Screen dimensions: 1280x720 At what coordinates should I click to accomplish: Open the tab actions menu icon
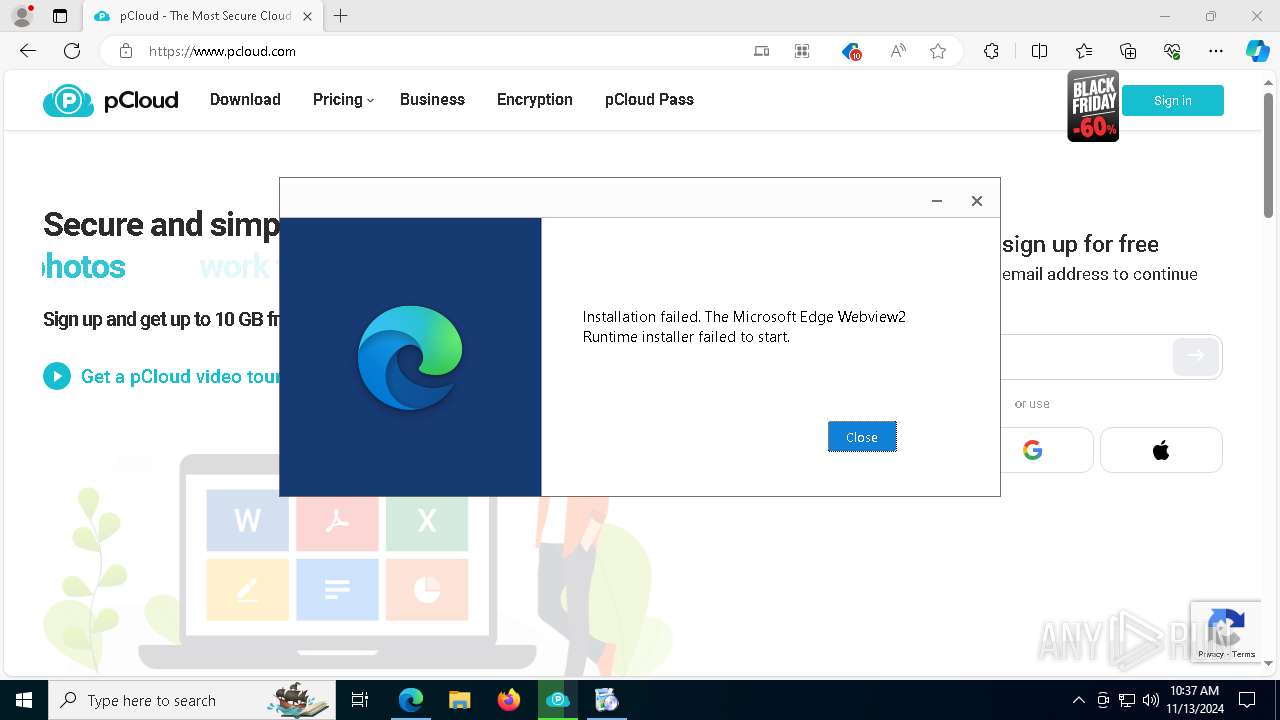pyautogui.click(x=60, y=16)
